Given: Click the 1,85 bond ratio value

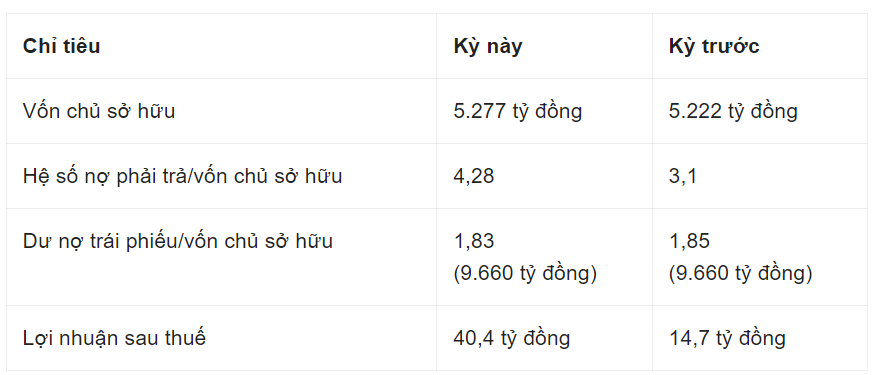Looking at the screenshot, I should click(x=689, y=241).
